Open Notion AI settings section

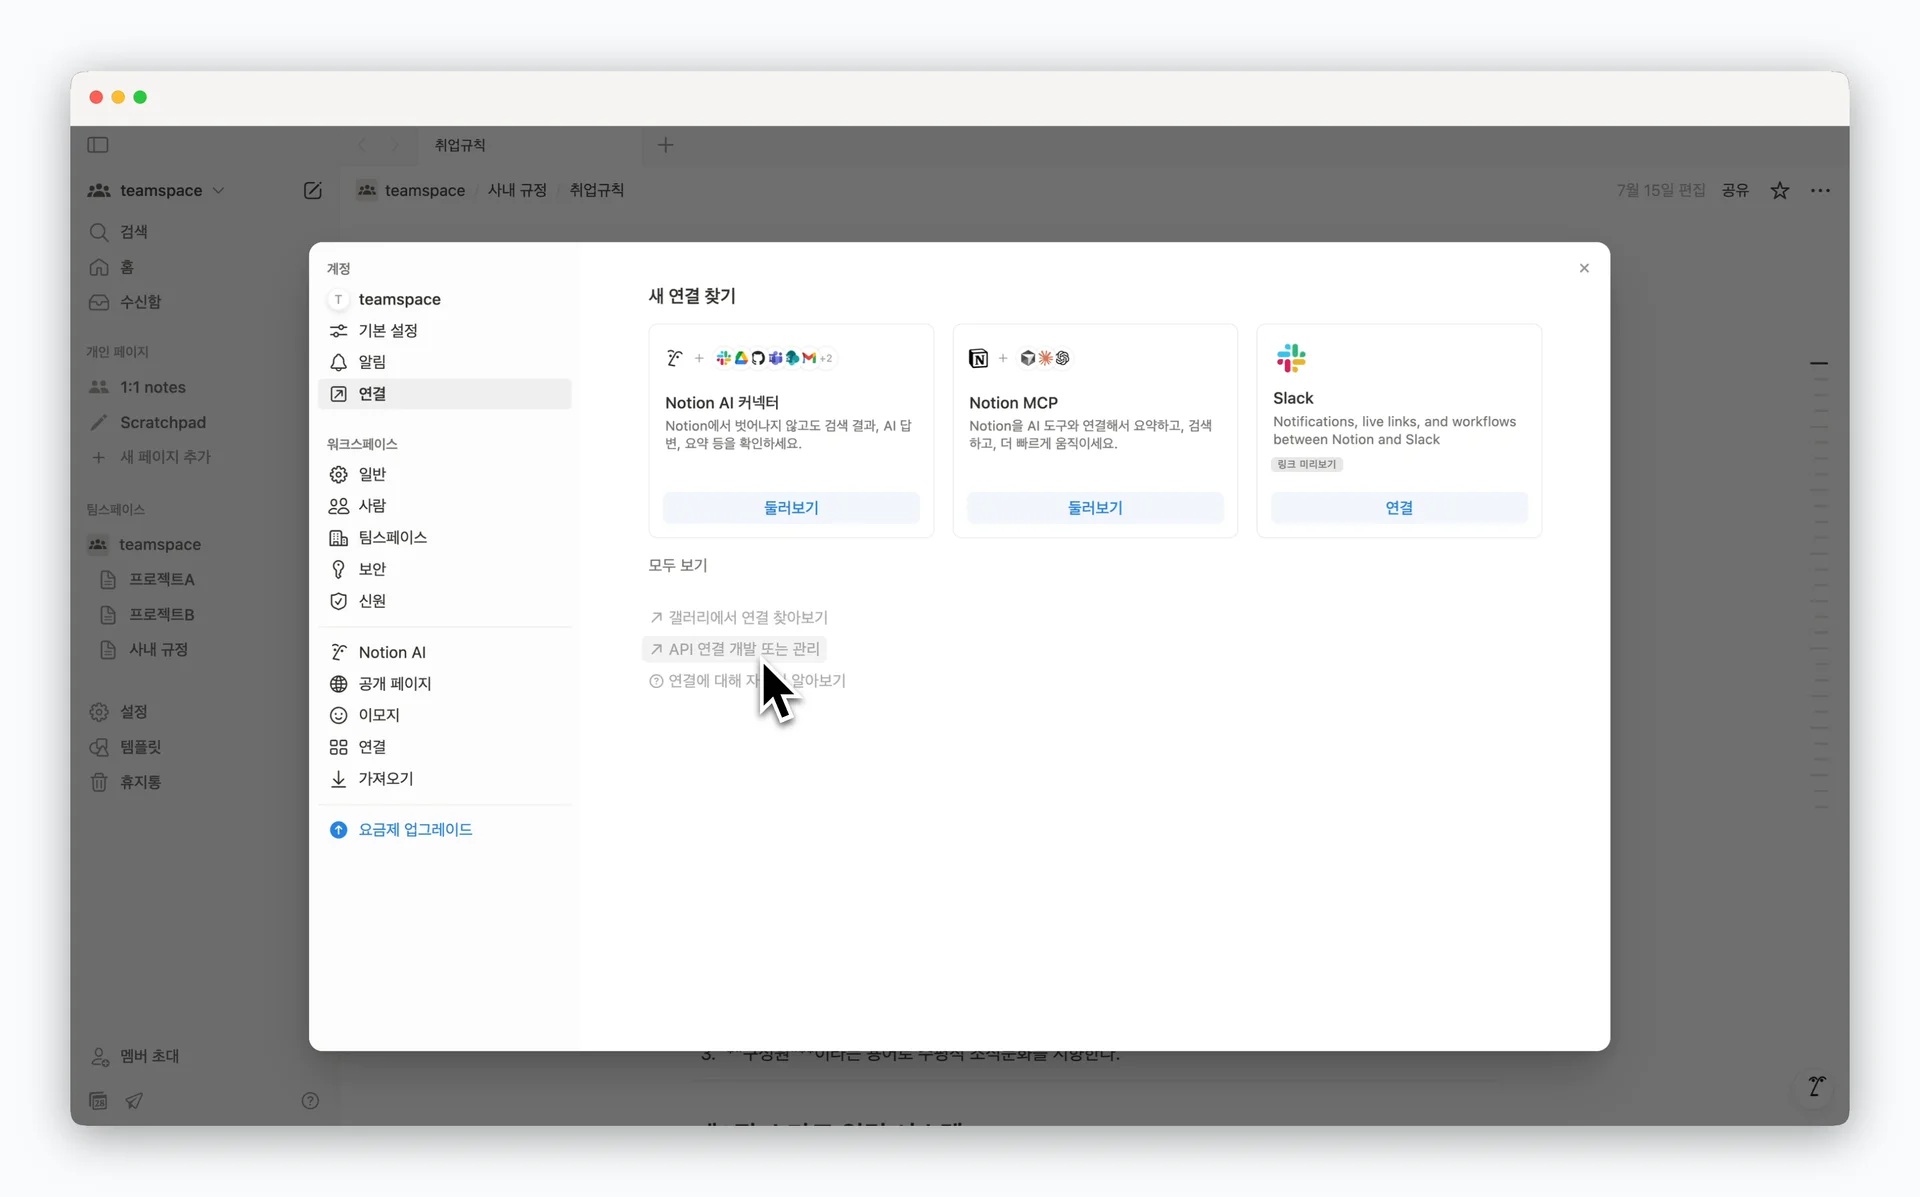click(392, 652)
